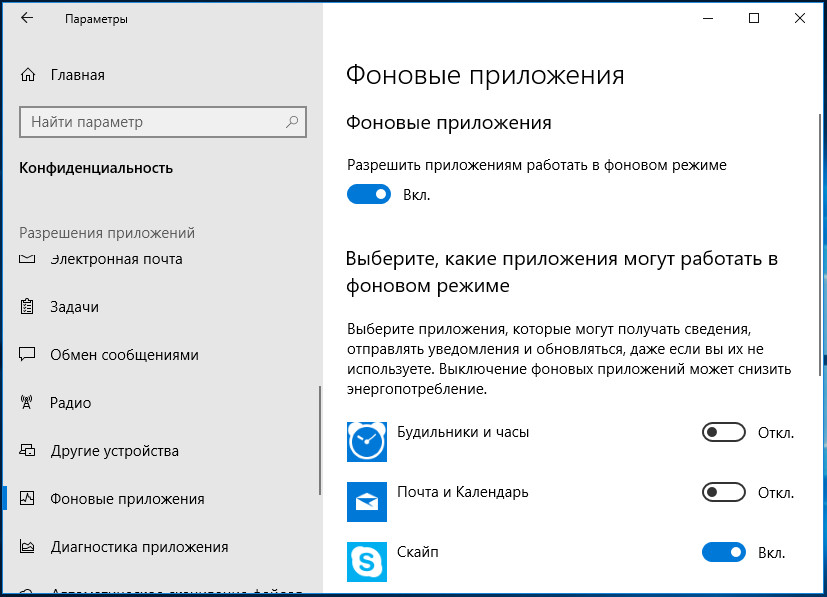Click the main content scrollbar
Viewport: 827px width, 597px height.
point(820,245)
